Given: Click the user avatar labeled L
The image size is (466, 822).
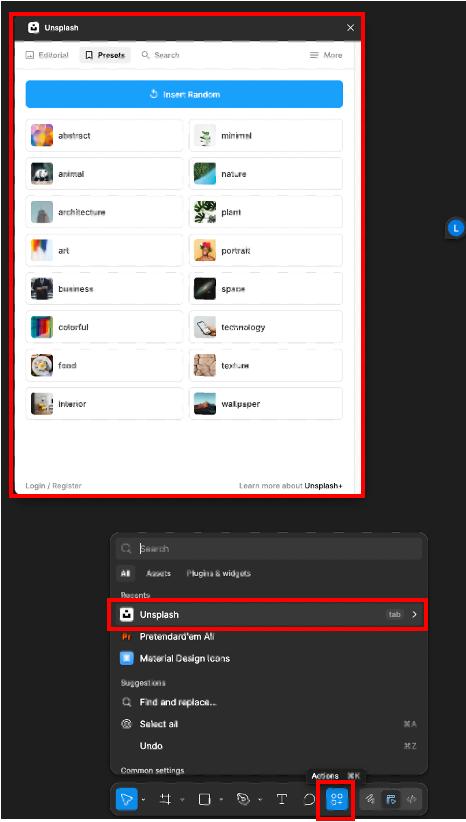Looking at the screenshot, I should 456,228.
